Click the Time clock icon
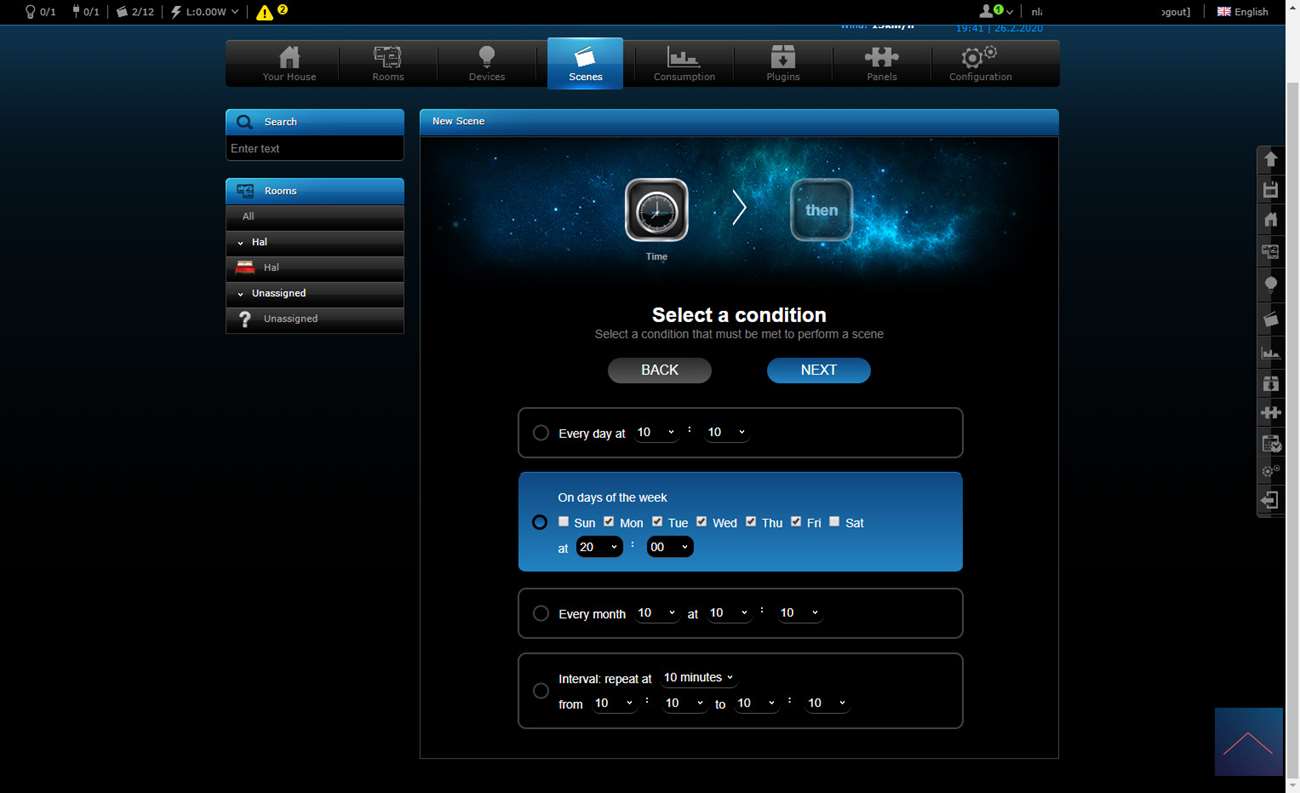 pyautogui.click(x=656, y=210)
